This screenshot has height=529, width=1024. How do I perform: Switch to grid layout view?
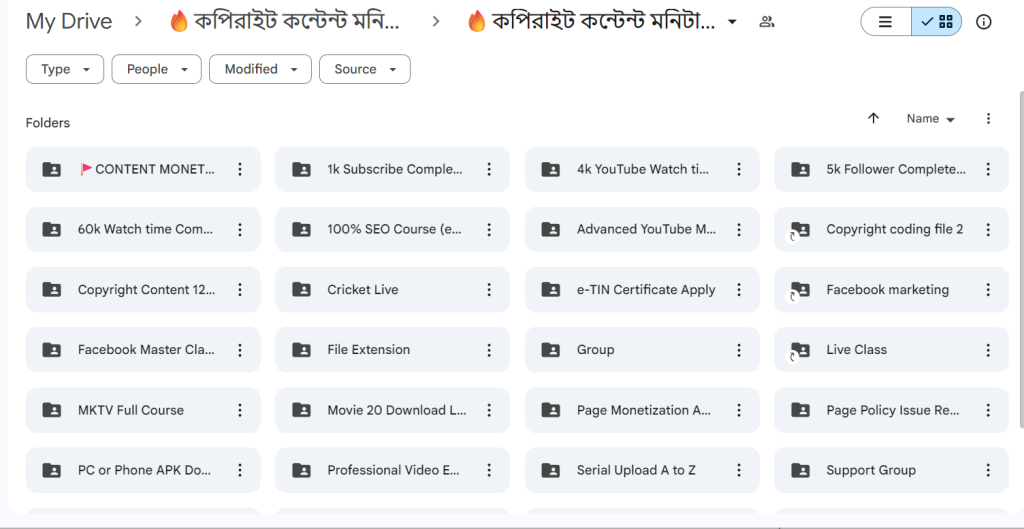[x=936, y=22]
